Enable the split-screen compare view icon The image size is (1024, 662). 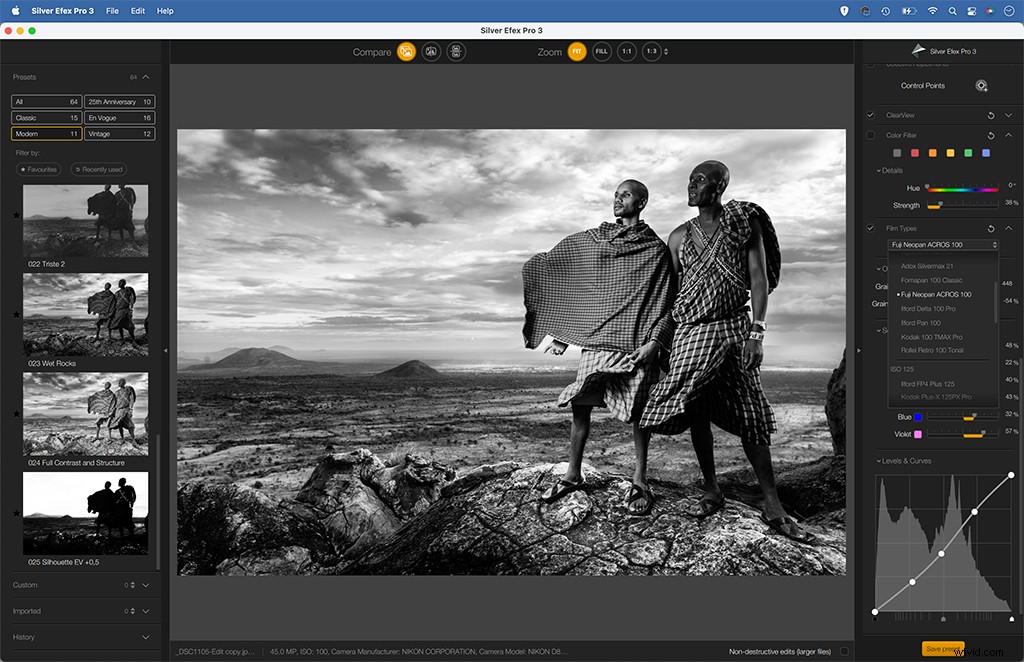[430, 51]
